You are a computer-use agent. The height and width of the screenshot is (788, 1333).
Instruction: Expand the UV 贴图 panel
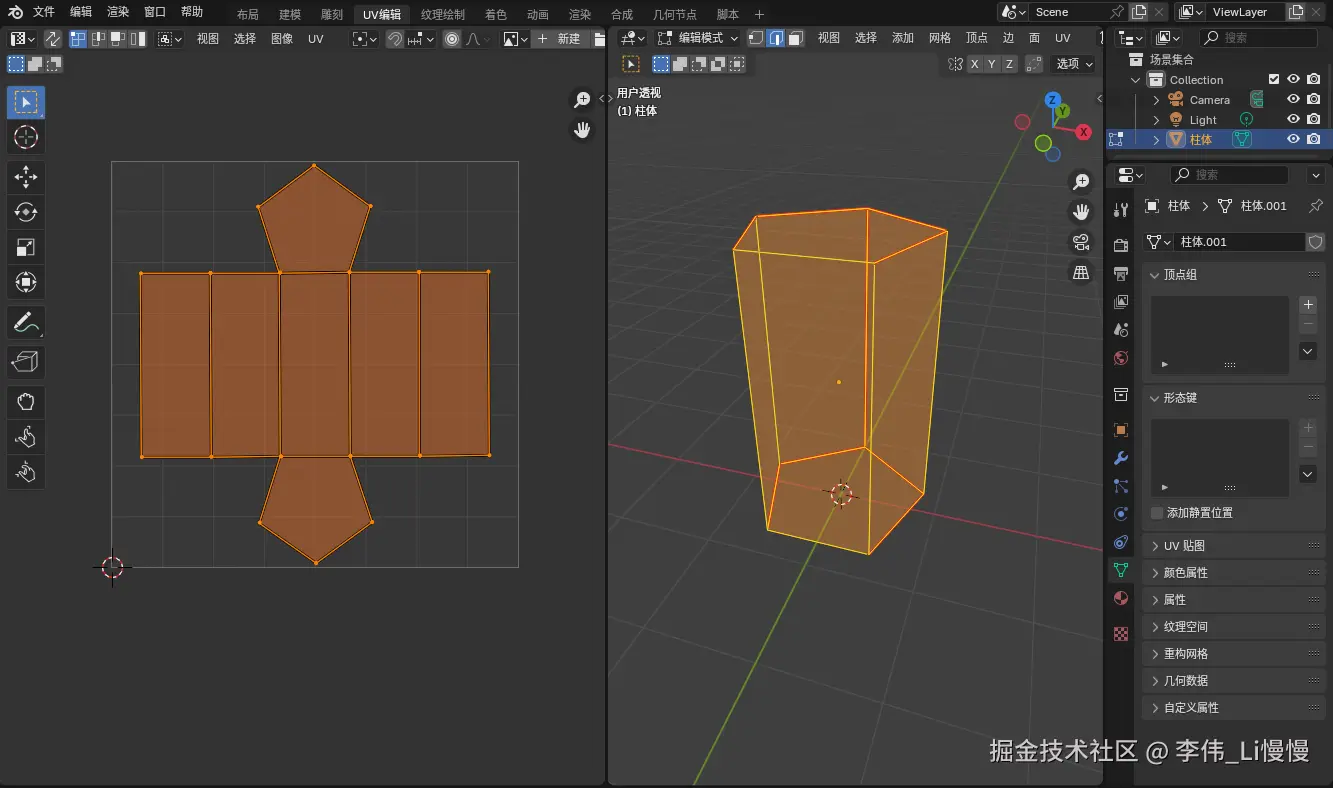pyautogui.click(x=1184, y=546)
